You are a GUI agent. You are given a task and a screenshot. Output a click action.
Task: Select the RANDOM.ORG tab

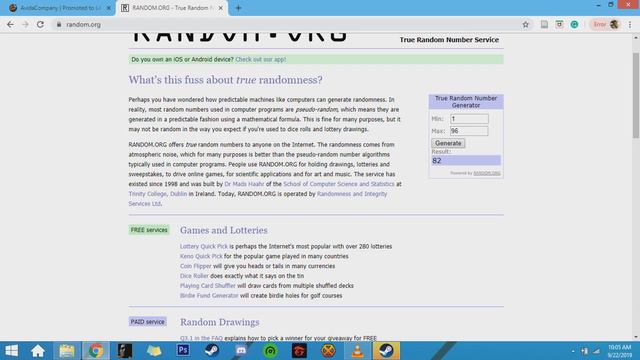171,8
